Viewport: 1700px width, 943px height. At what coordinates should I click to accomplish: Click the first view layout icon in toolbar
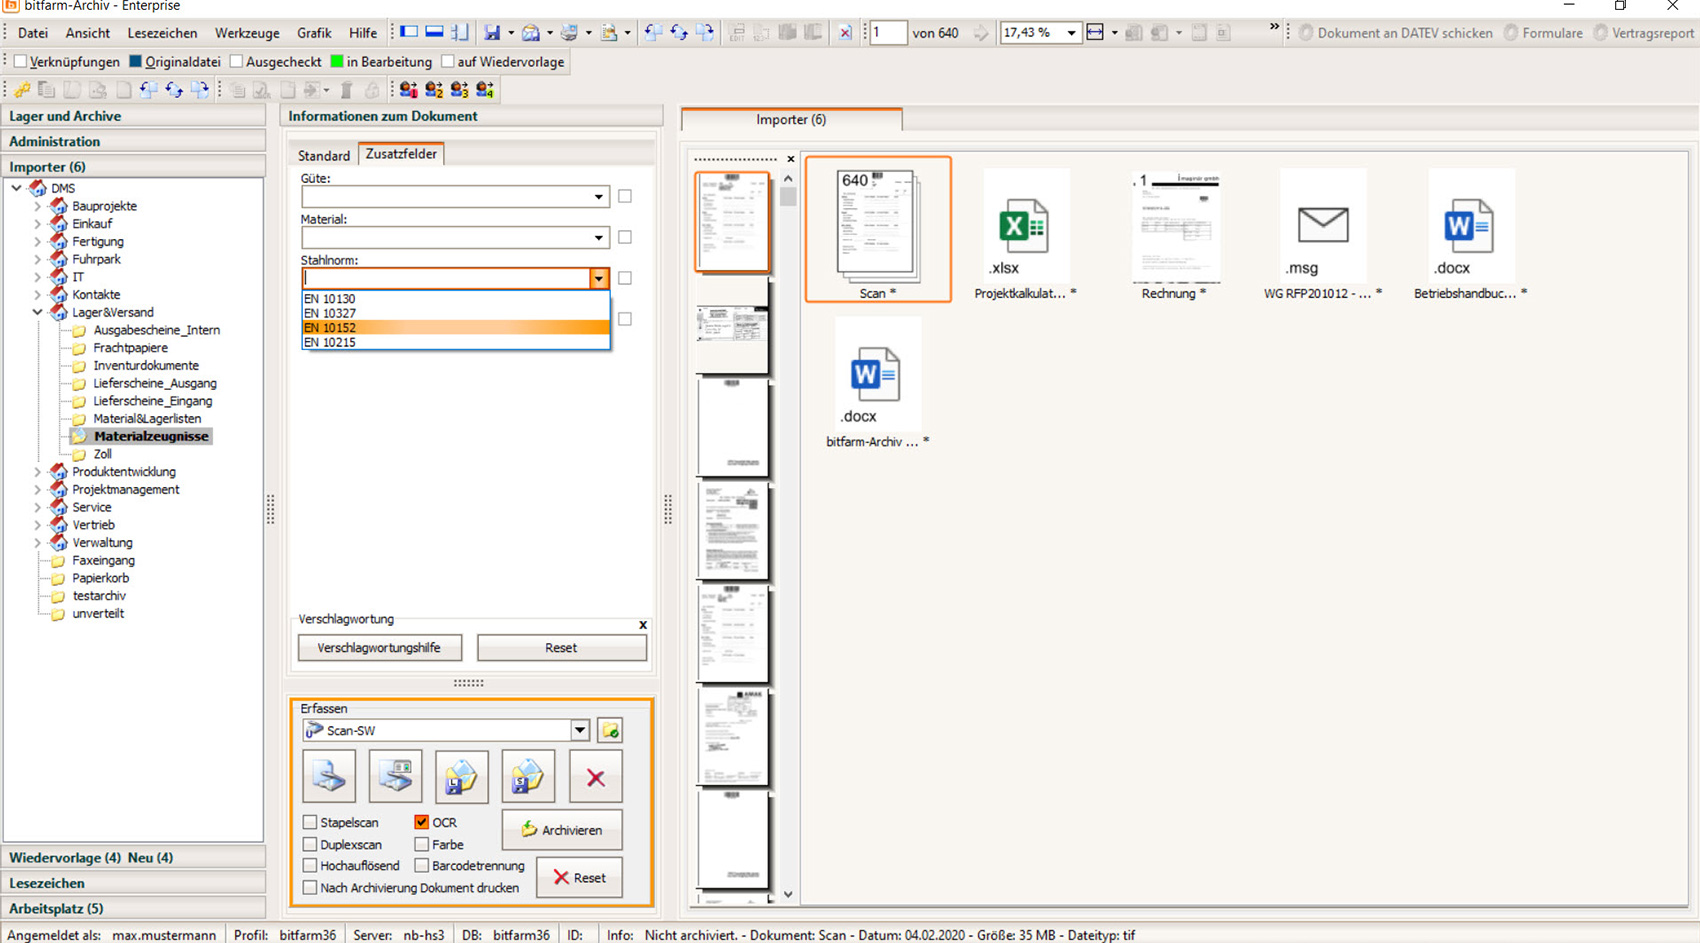[409, 32]
